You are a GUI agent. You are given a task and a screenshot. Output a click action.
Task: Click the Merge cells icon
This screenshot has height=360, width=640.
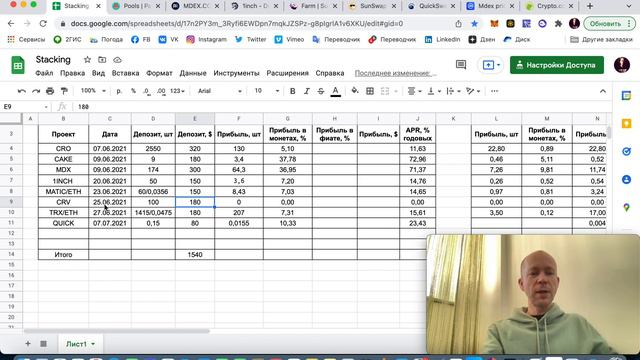coord(385,91)
